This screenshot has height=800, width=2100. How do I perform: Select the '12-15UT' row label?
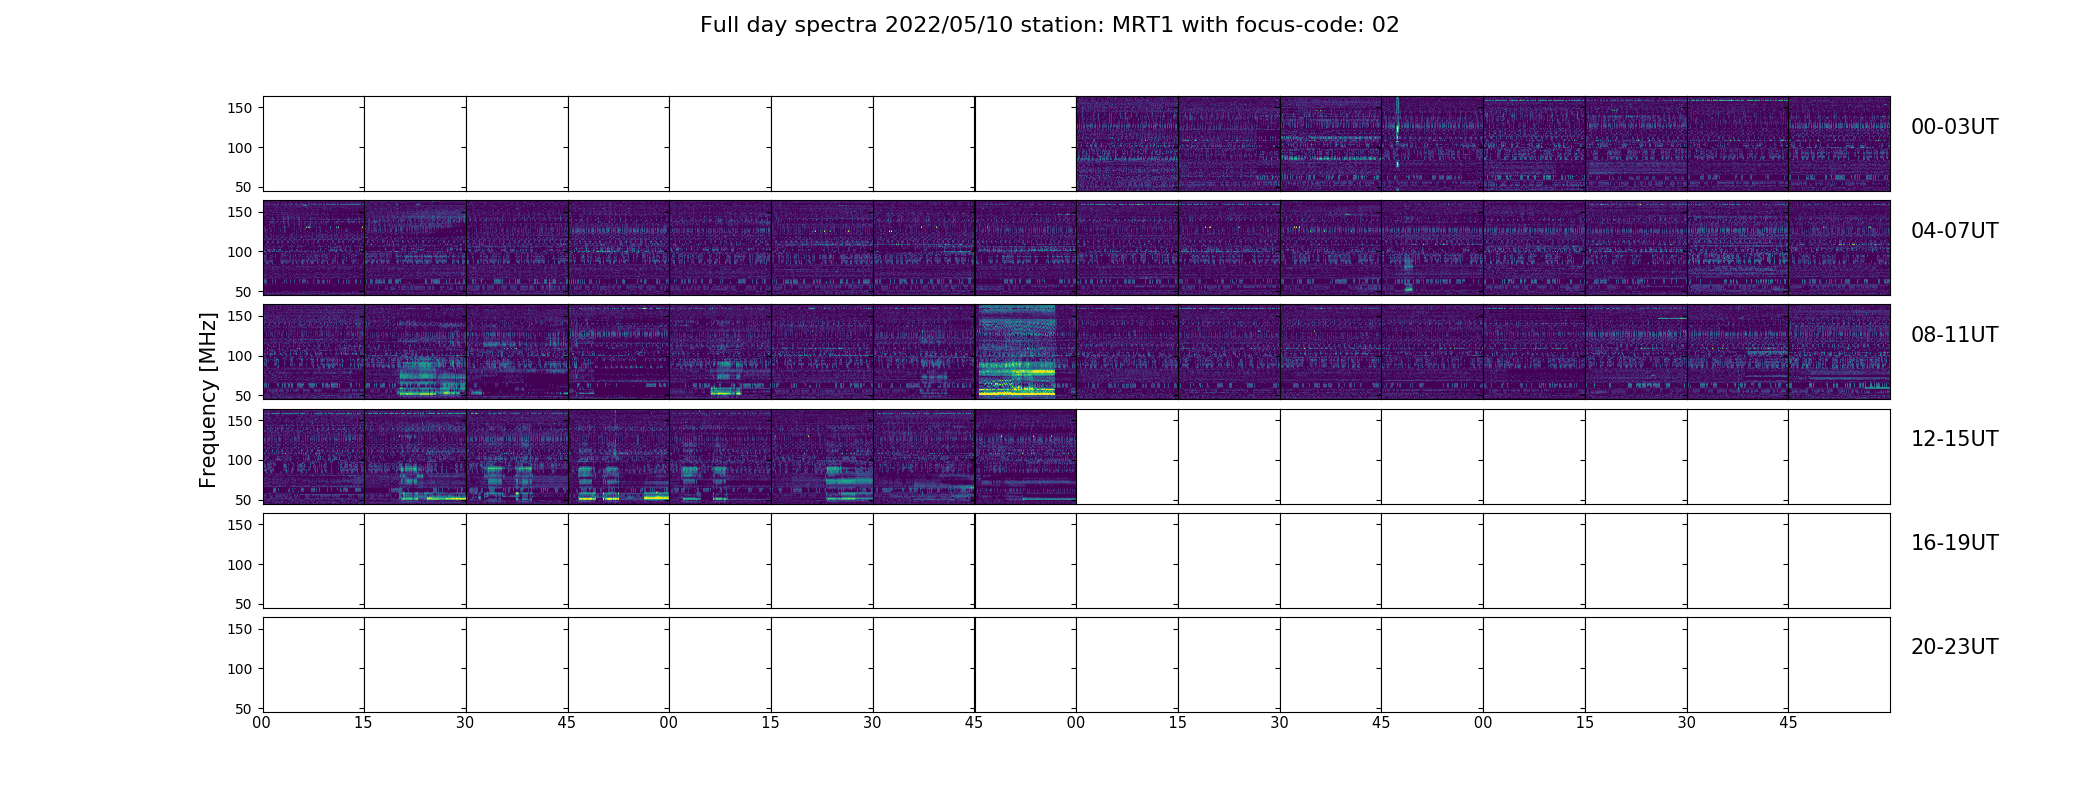tap(1954, 439)
